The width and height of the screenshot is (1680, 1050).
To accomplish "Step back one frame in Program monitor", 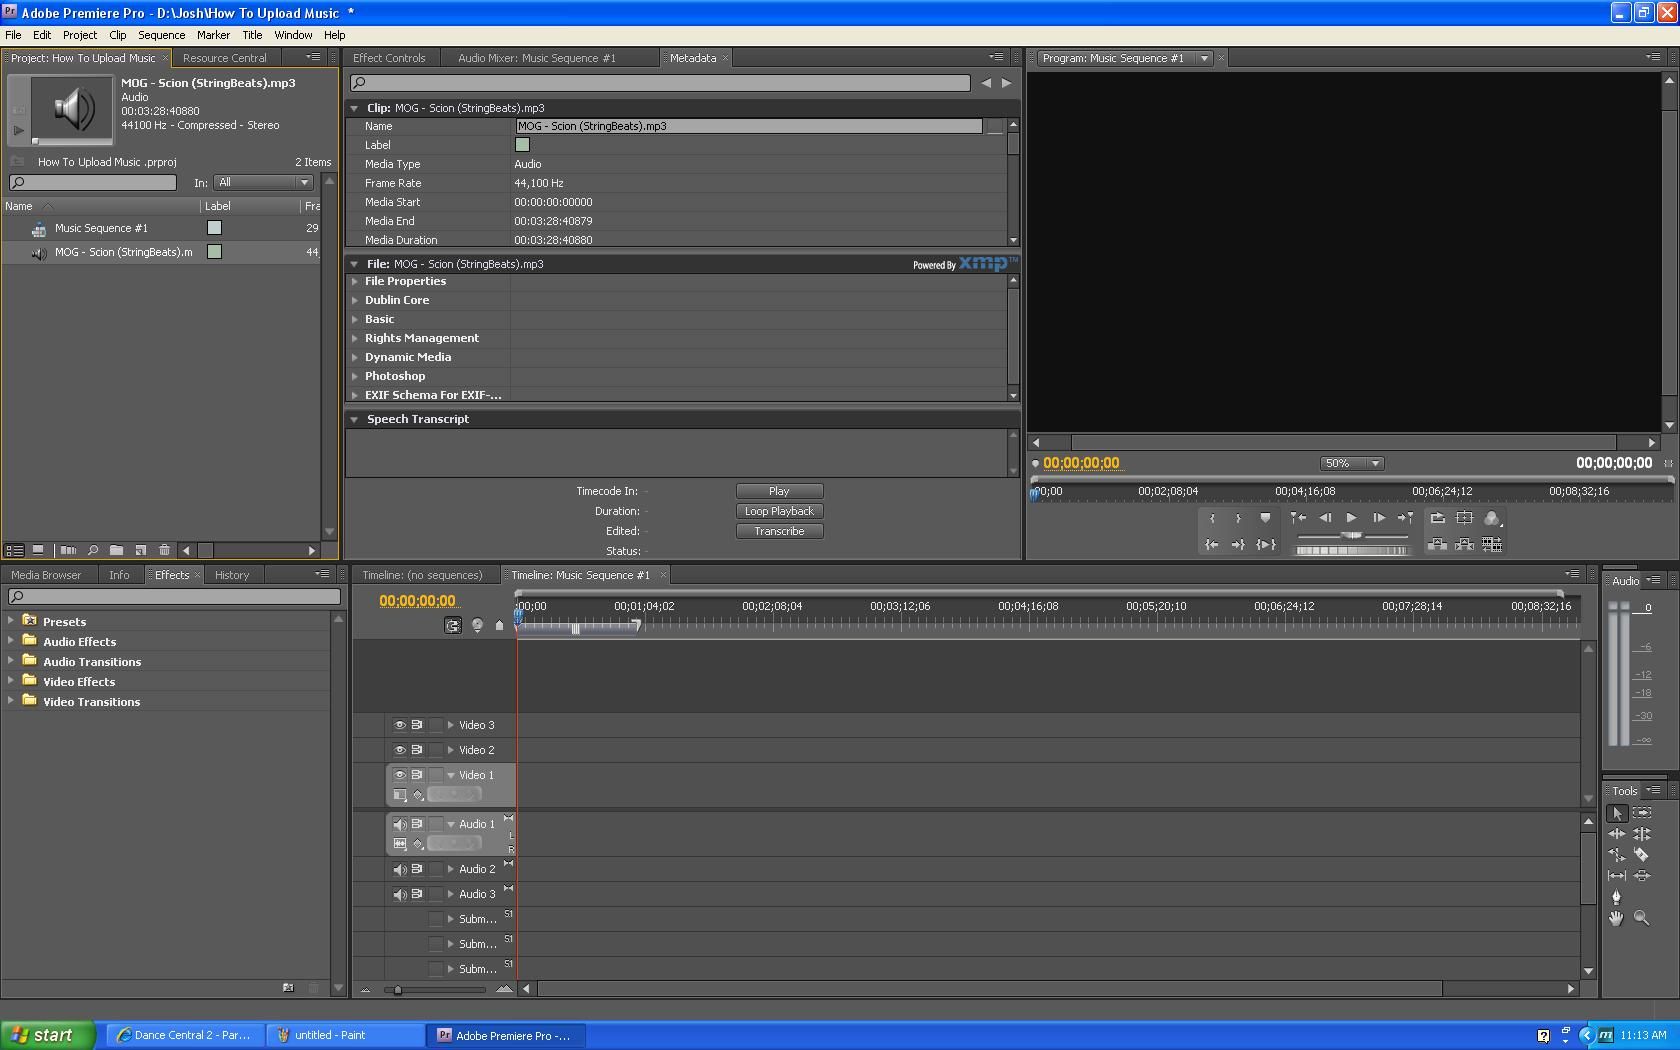I will [x=1325, y=518].
